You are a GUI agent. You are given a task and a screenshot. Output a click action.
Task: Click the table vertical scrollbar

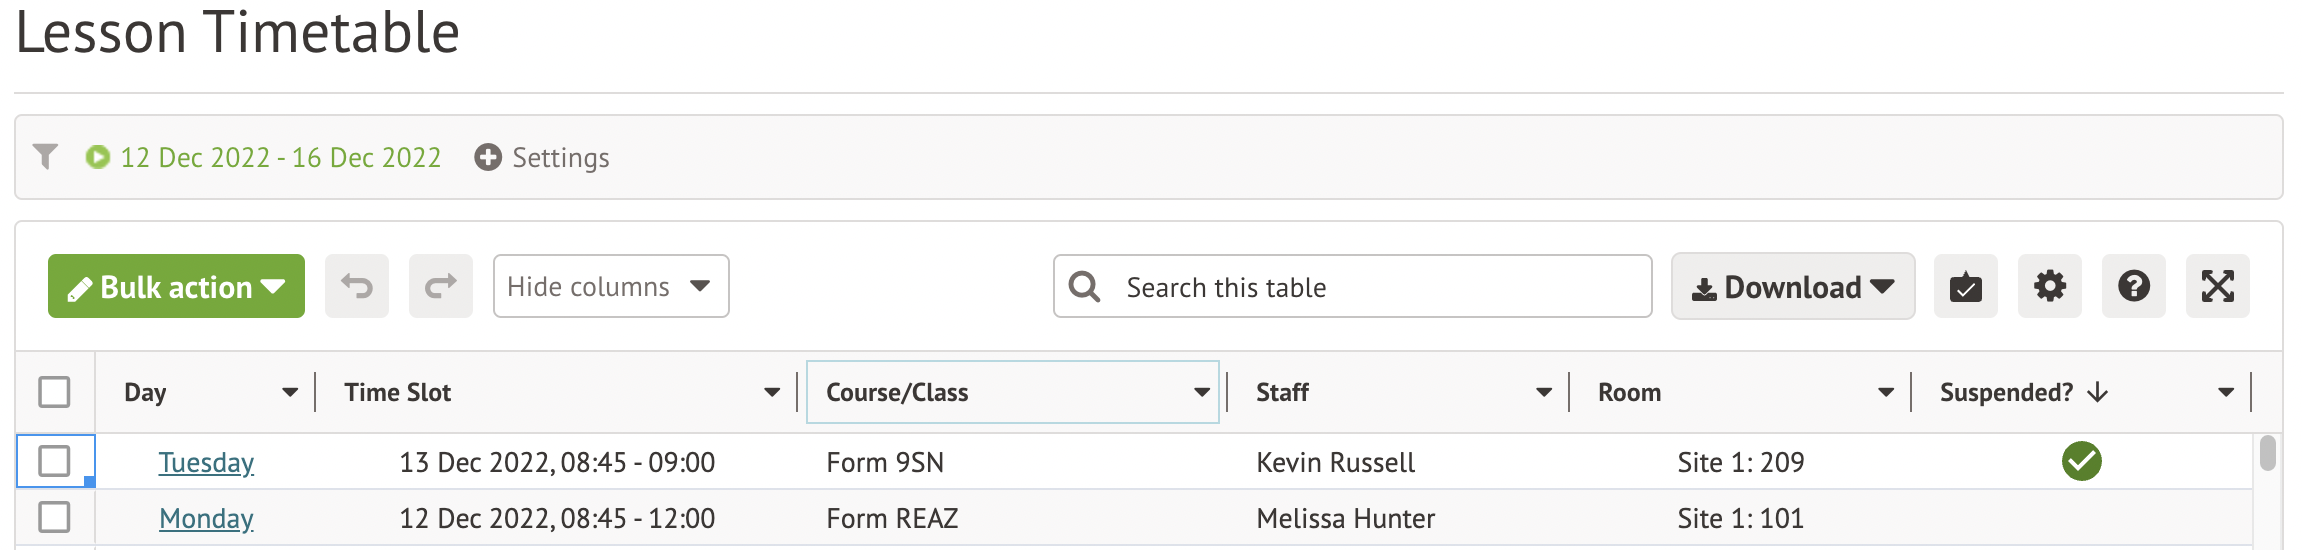pos(2267,455)
